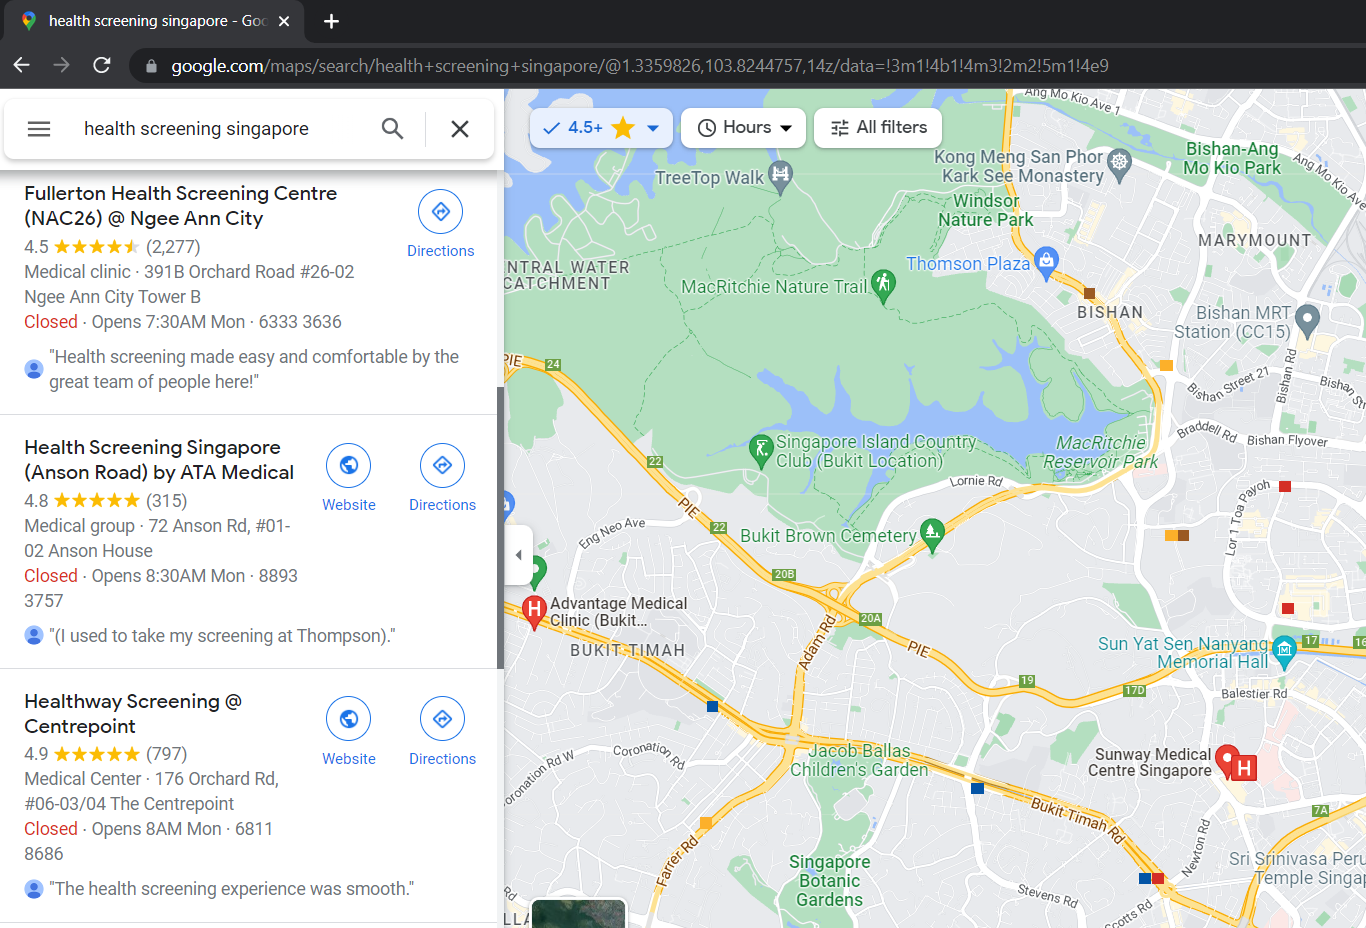Open the rating dropdown arrow beside 4.5+

[x=653, y=128]
